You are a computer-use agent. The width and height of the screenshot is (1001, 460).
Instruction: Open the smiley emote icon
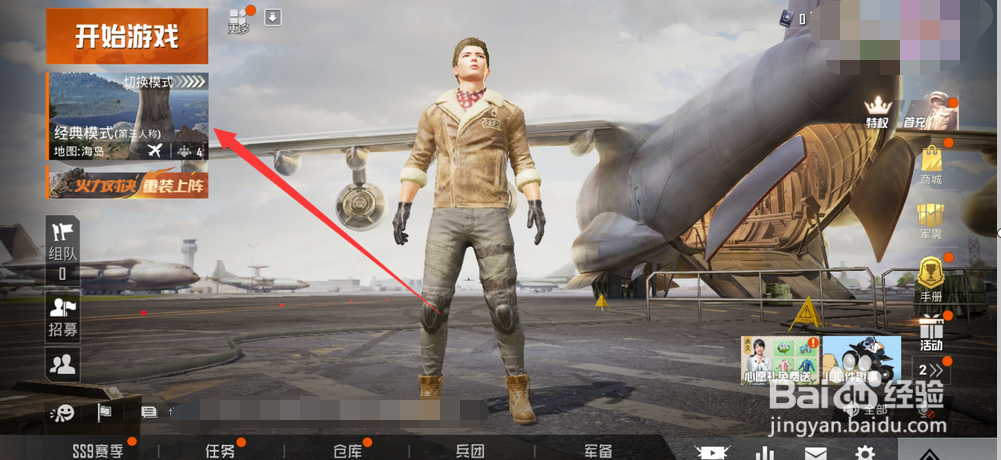pos(63,413)
